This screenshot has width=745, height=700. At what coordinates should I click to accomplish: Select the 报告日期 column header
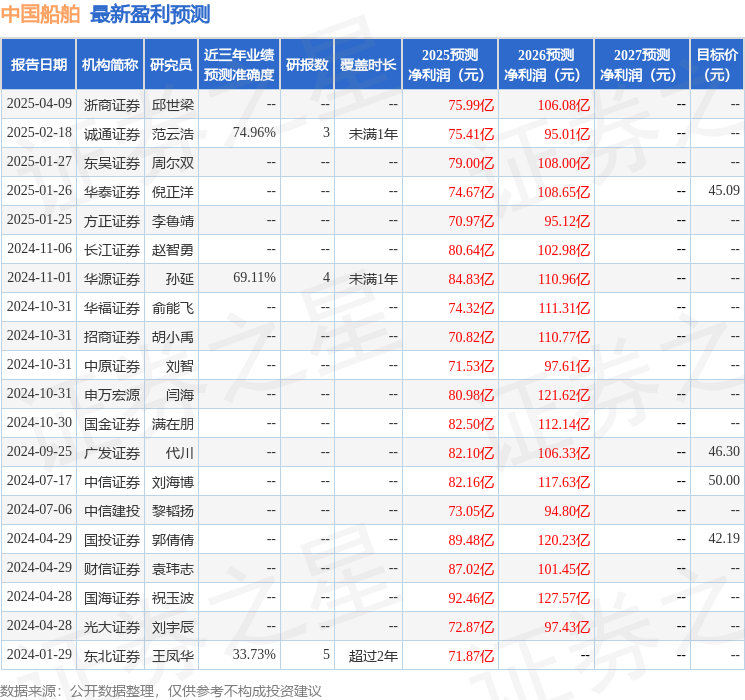[x=38, y=65]
